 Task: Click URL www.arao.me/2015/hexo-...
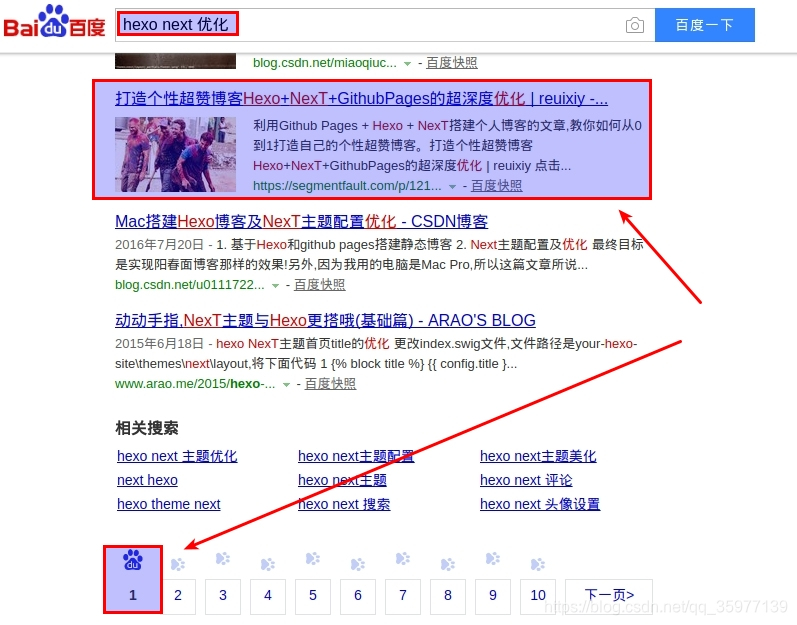195,384
